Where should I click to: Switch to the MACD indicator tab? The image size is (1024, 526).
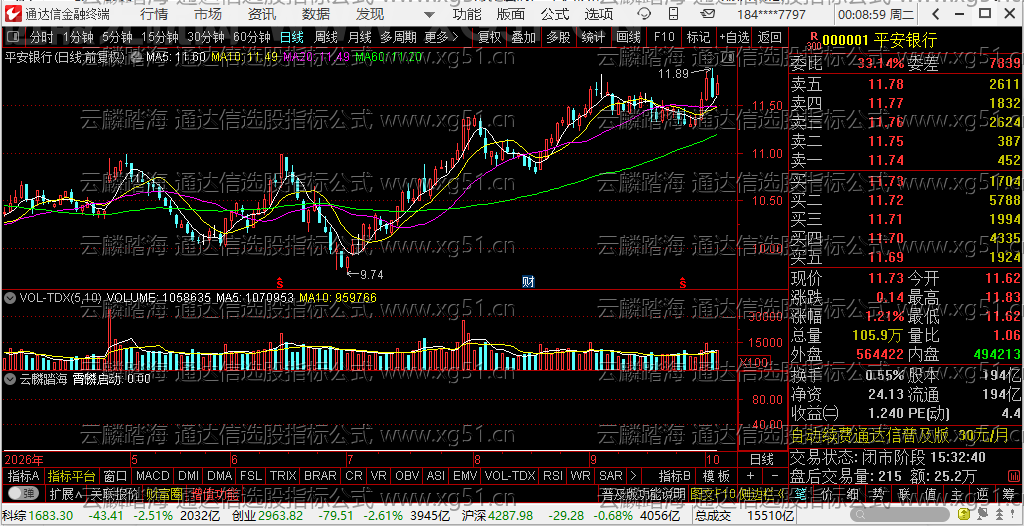(152, 475)
